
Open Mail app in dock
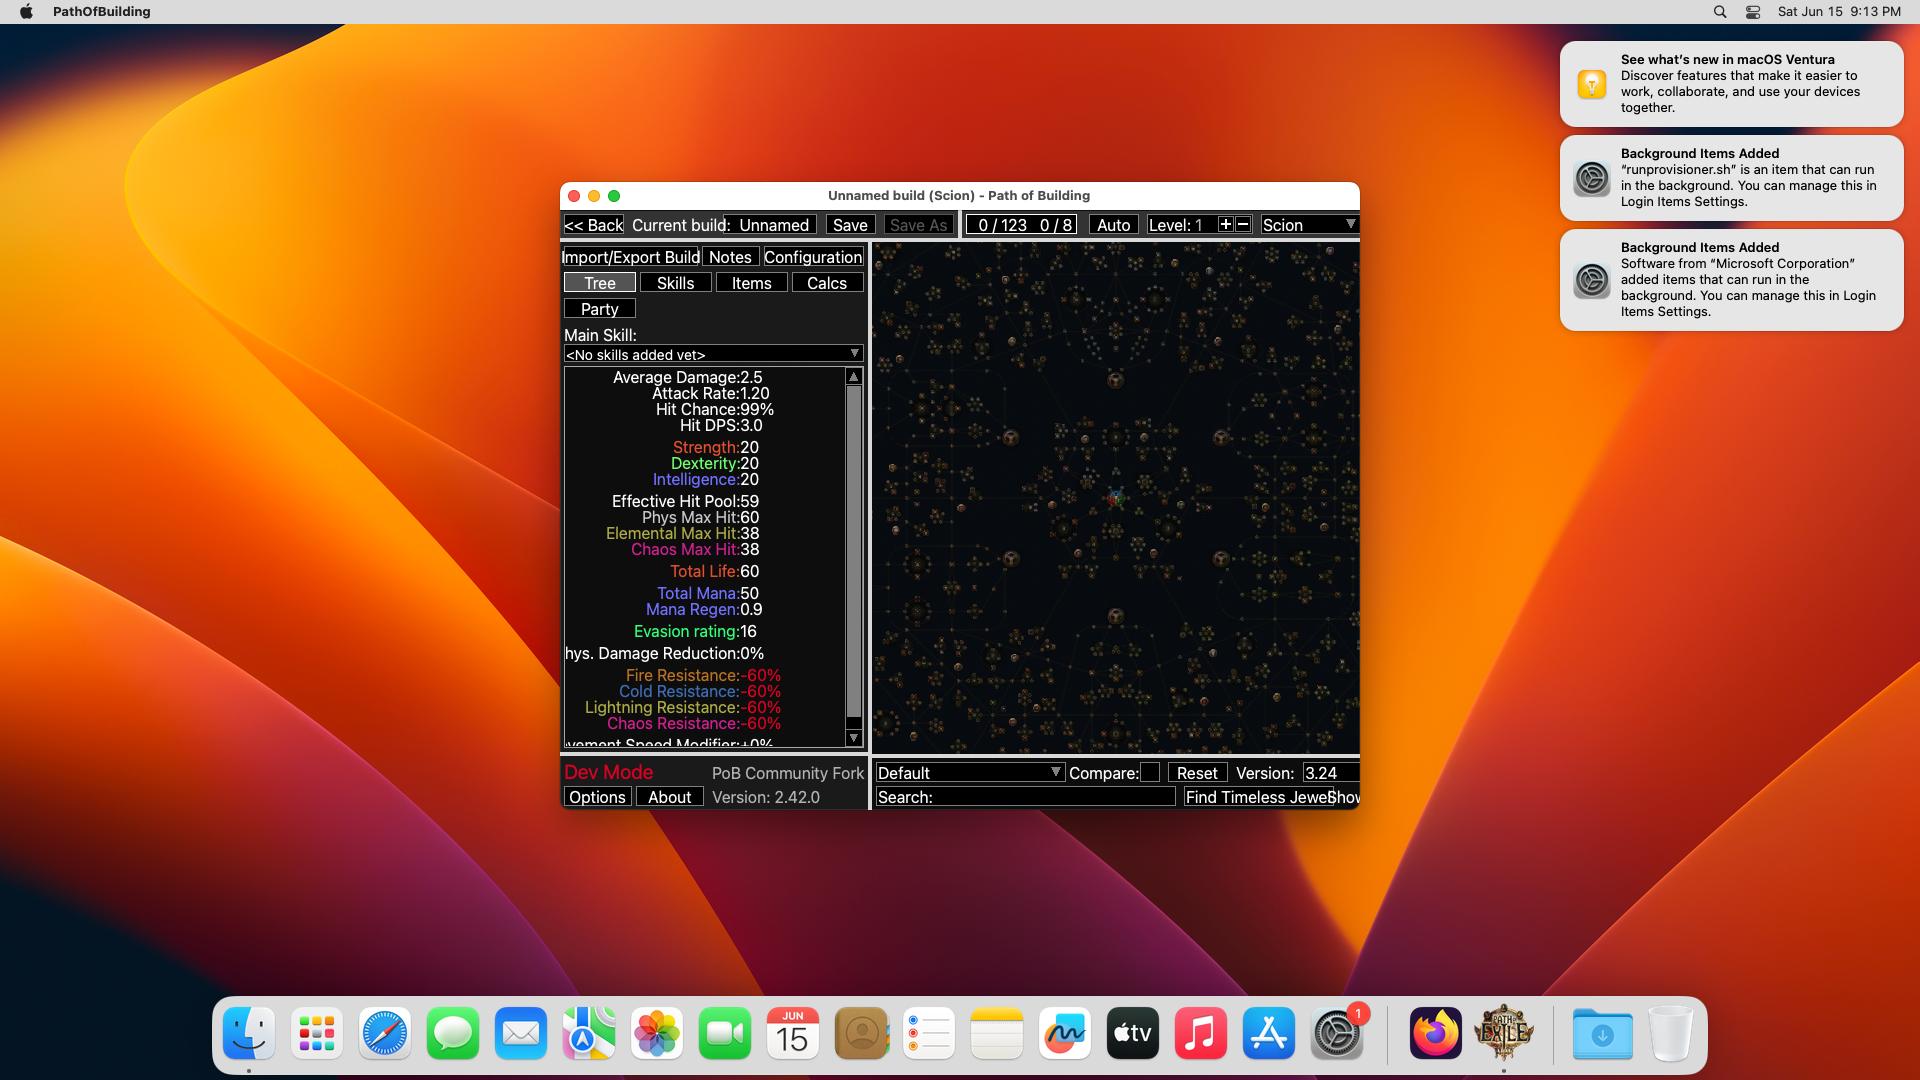(521, 1033)
